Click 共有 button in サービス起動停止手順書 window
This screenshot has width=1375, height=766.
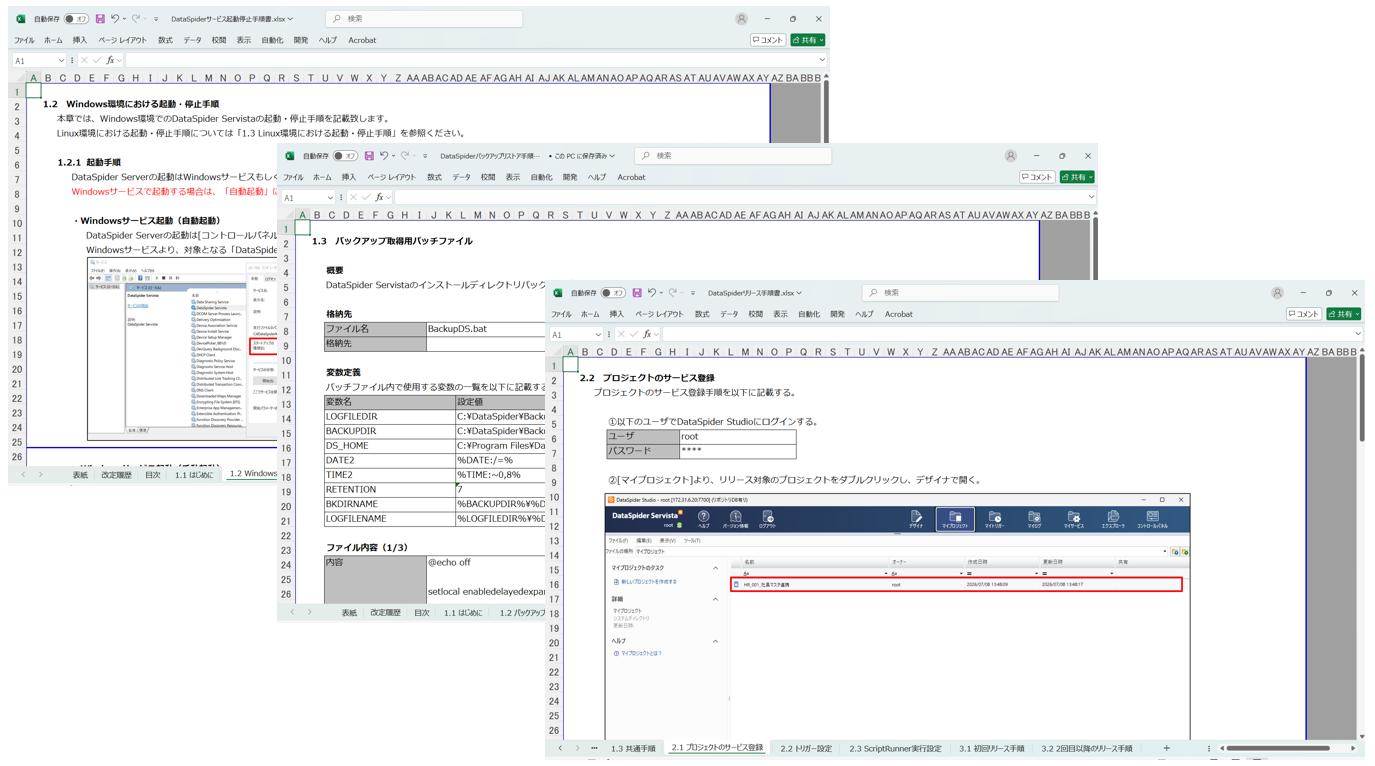tap(807, 40)
